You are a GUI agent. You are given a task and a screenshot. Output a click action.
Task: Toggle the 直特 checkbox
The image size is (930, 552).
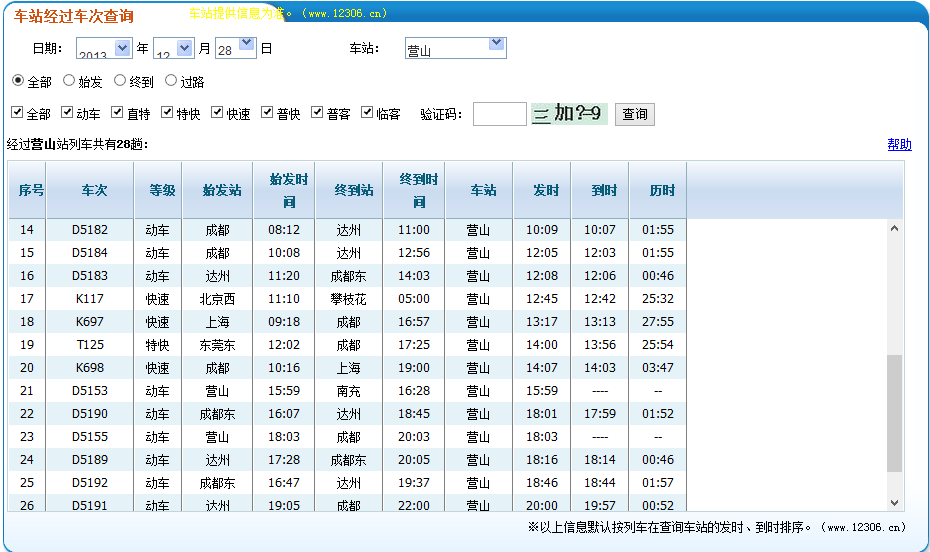[118, 113]
